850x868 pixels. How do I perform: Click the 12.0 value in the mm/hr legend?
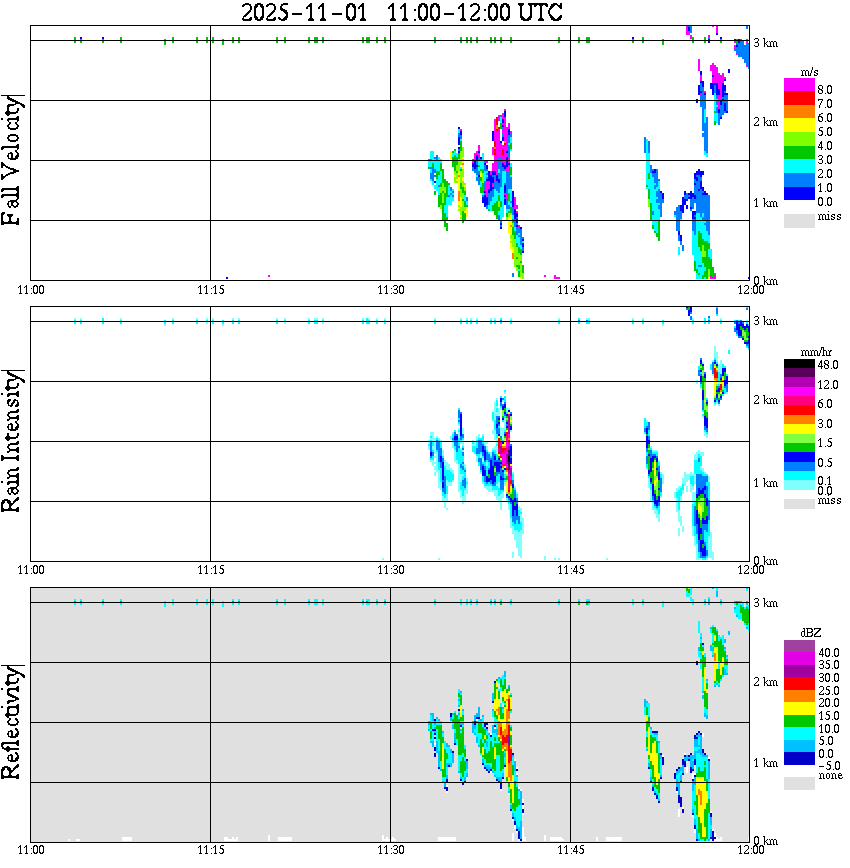[828, 384]
